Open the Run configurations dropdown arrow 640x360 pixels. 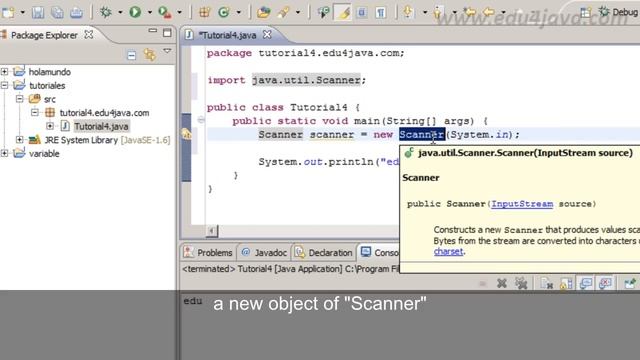(x=149, y=13)
